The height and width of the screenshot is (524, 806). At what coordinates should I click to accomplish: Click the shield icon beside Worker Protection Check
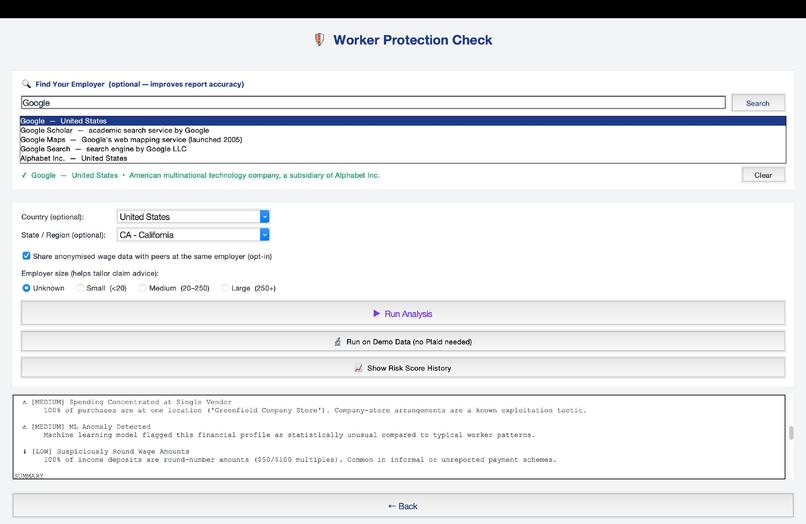click(x=319, y=40)
